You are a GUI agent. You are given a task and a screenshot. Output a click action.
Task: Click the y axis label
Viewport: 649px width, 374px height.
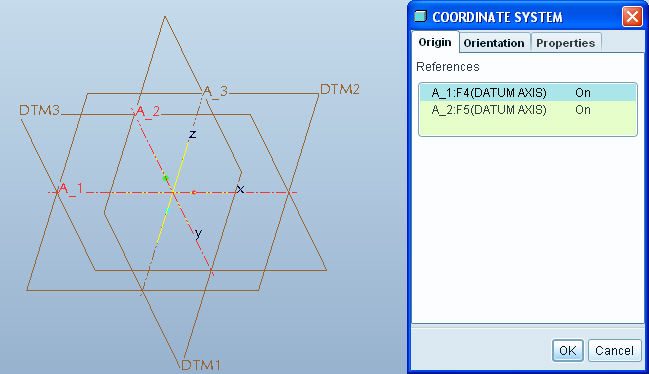199,234
